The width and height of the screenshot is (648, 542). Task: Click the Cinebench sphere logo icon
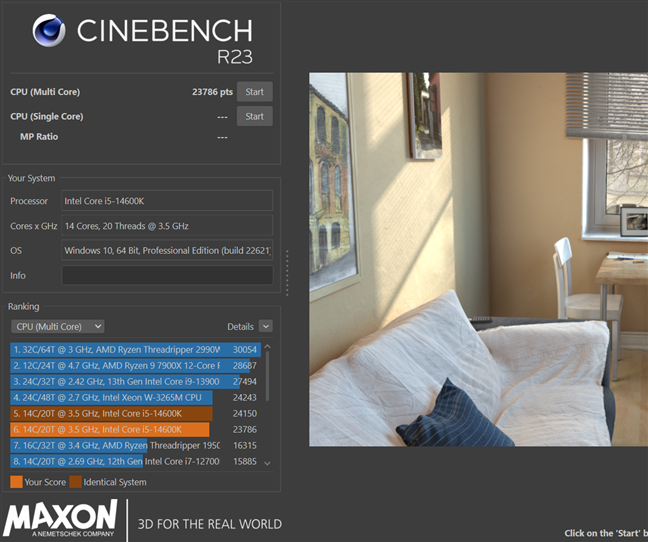[49, 30]
